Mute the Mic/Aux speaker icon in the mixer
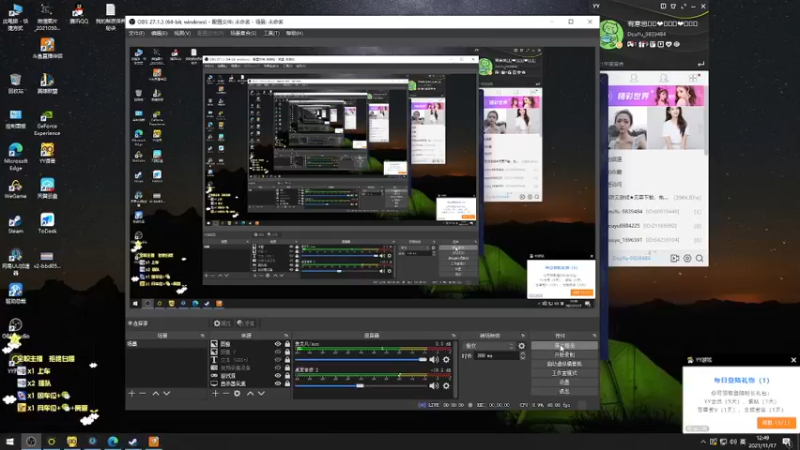Screen dimensions: 800x450 point(434,360)
